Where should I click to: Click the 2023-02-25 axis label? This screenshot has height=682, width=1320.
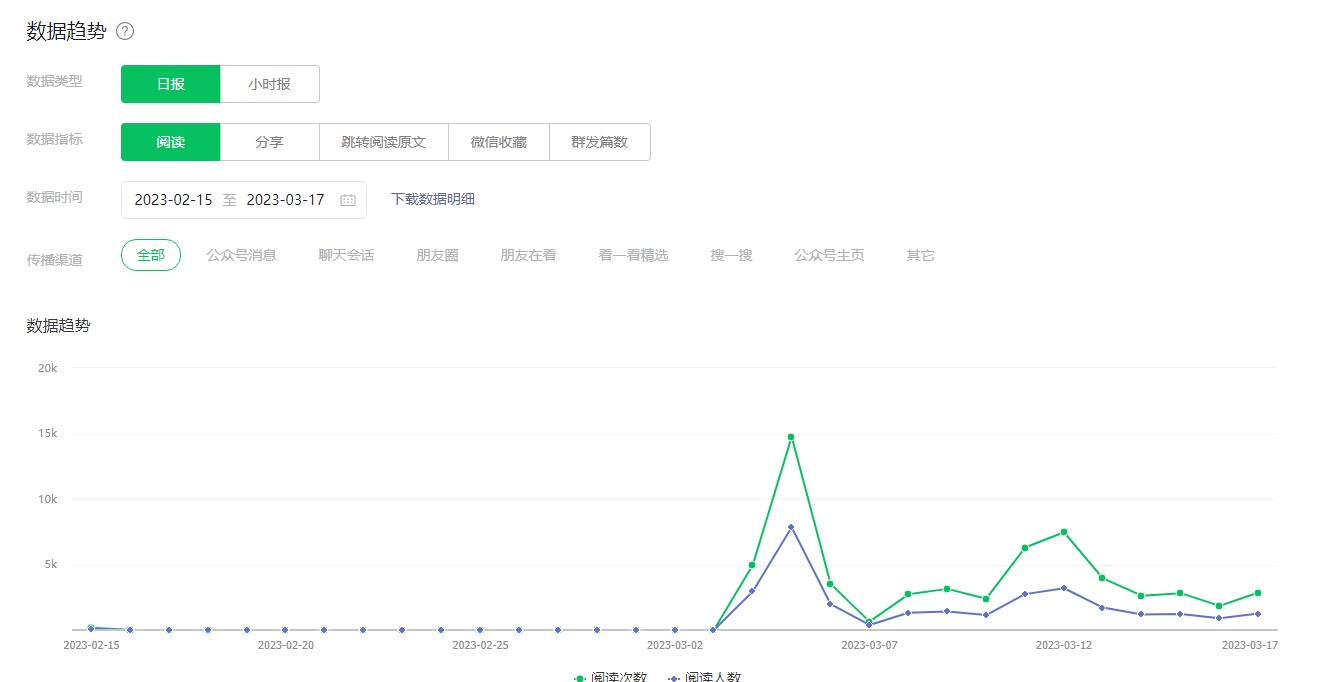[480, 645]
